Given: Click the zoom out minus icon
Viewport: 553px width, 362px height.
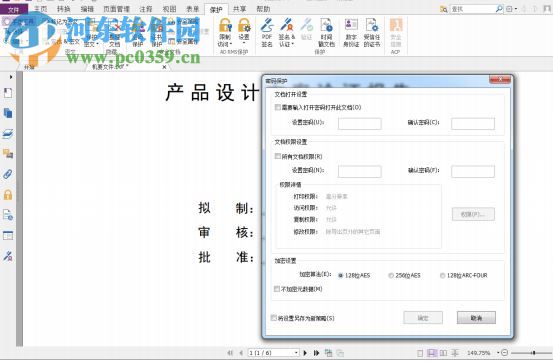Looking at the screenshot, I should click(x=505, y=352).
